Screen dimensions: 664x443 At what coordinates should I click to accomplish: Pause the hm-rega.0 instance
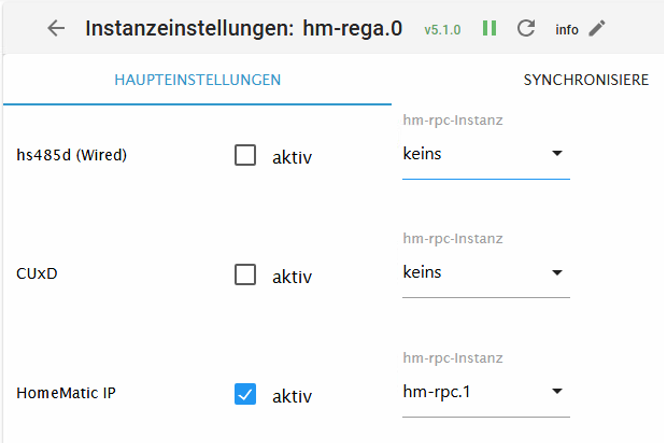(489, 28)
